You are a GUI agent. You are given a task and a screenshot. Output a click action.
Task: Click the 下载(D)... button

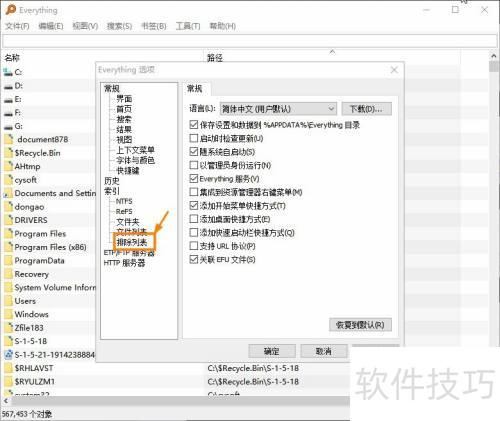[x=366, y=109]
